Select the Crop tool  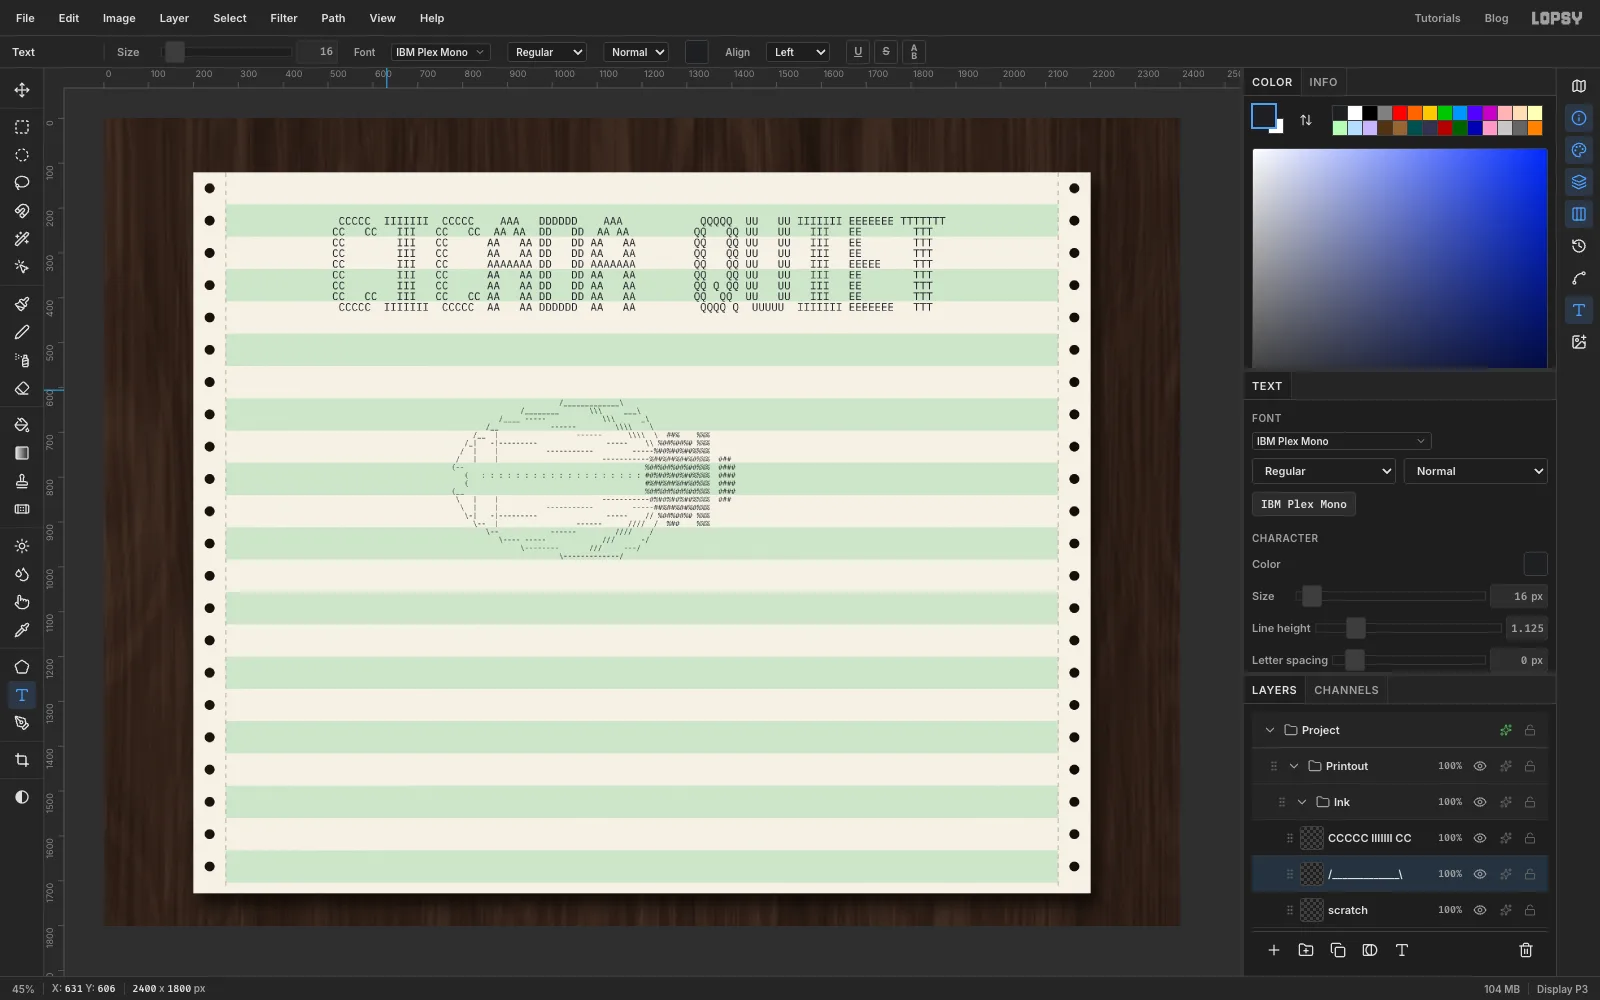[22, 760]
